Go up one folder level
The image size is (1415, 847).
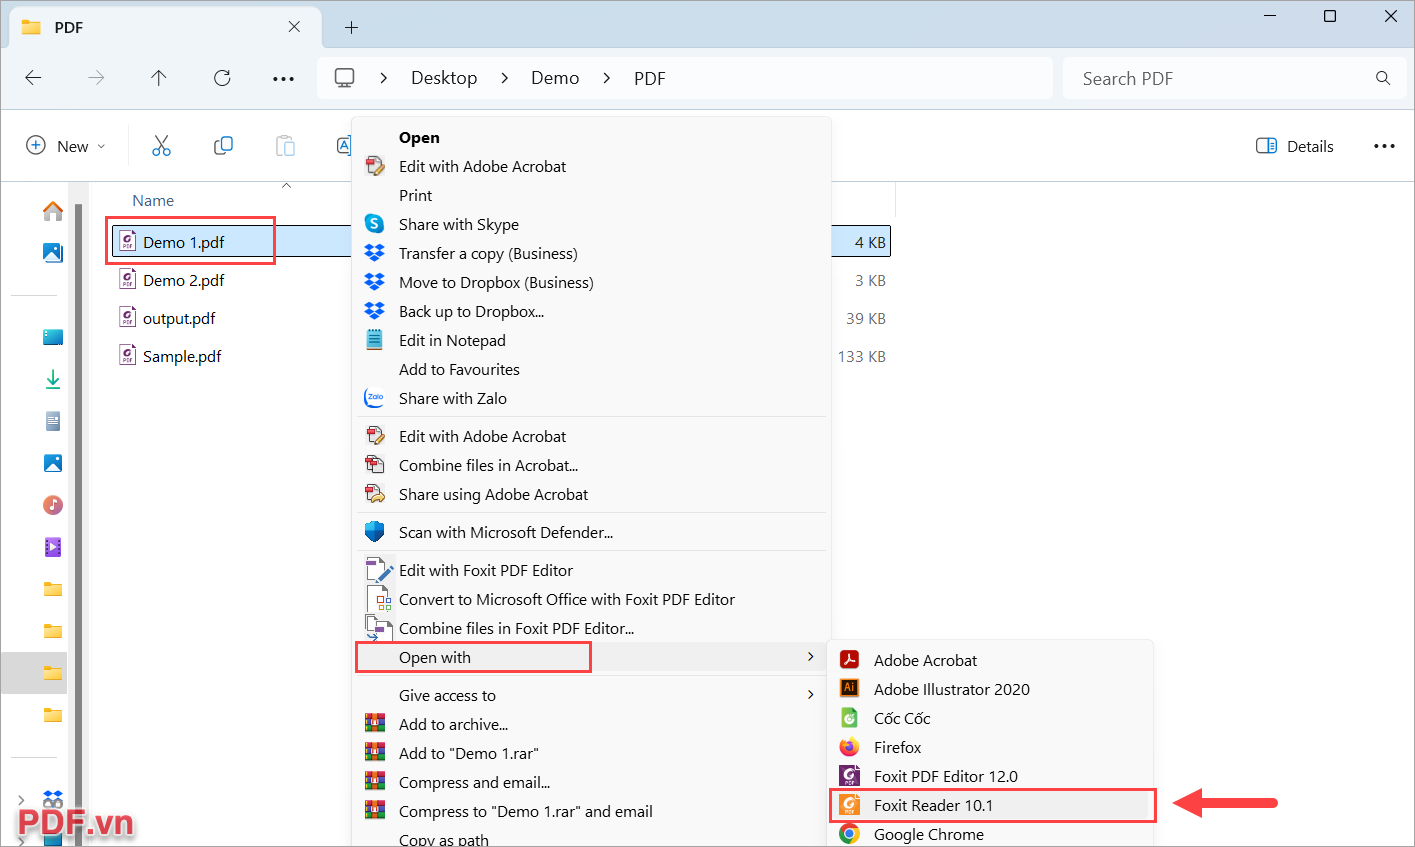159,78
